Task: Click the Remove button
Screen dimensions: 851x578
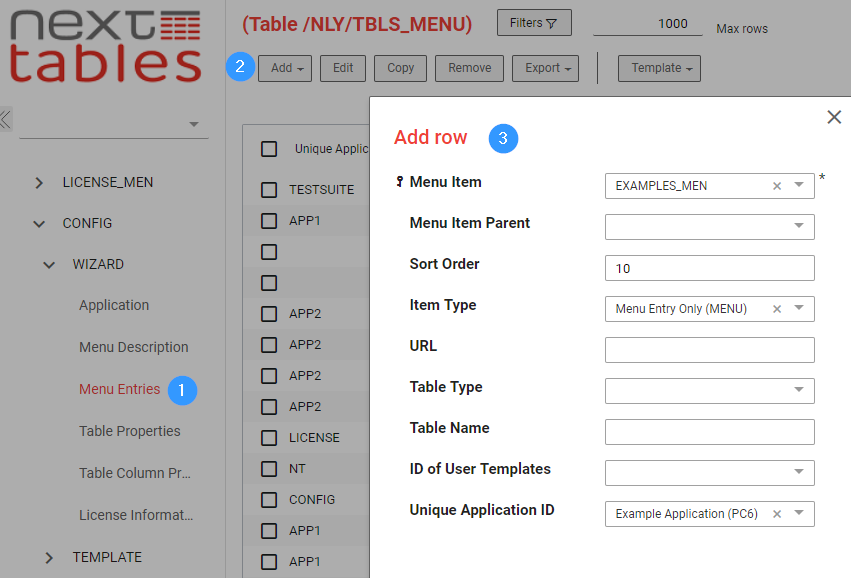Action: tap(469, 68)
